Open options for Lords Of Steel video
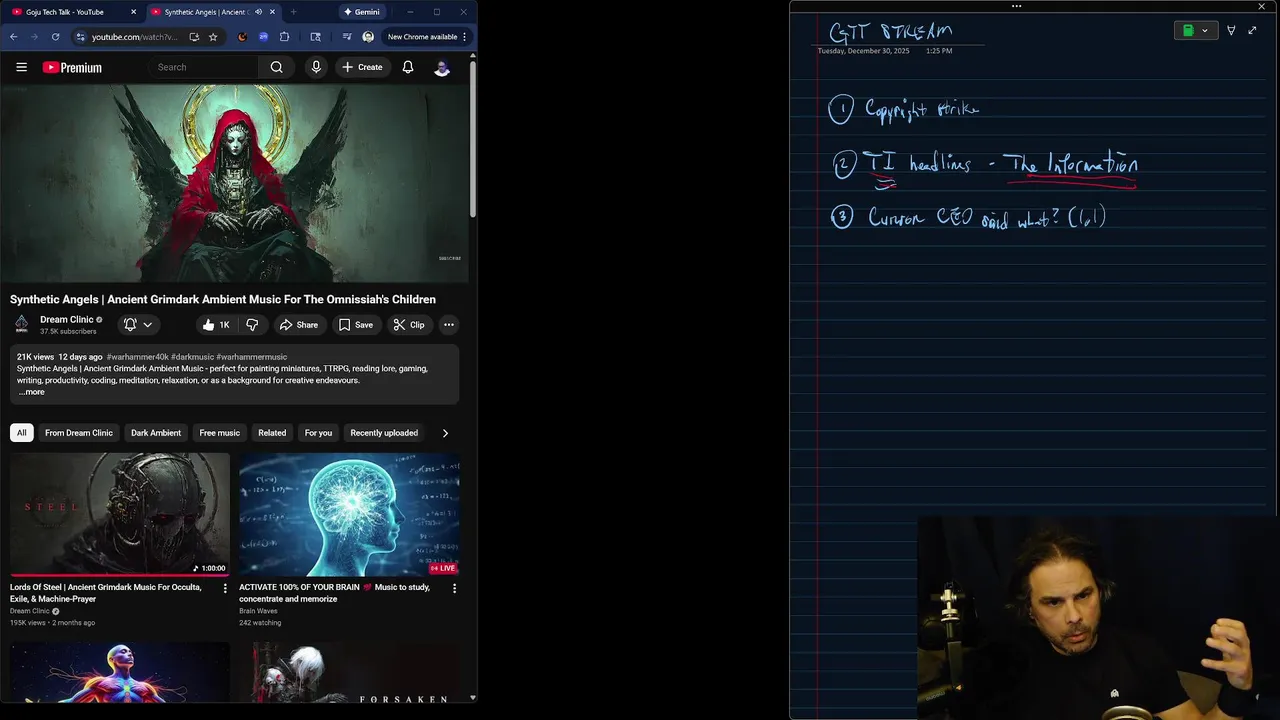The image size is (1280, 720). (x=225, y=588)
